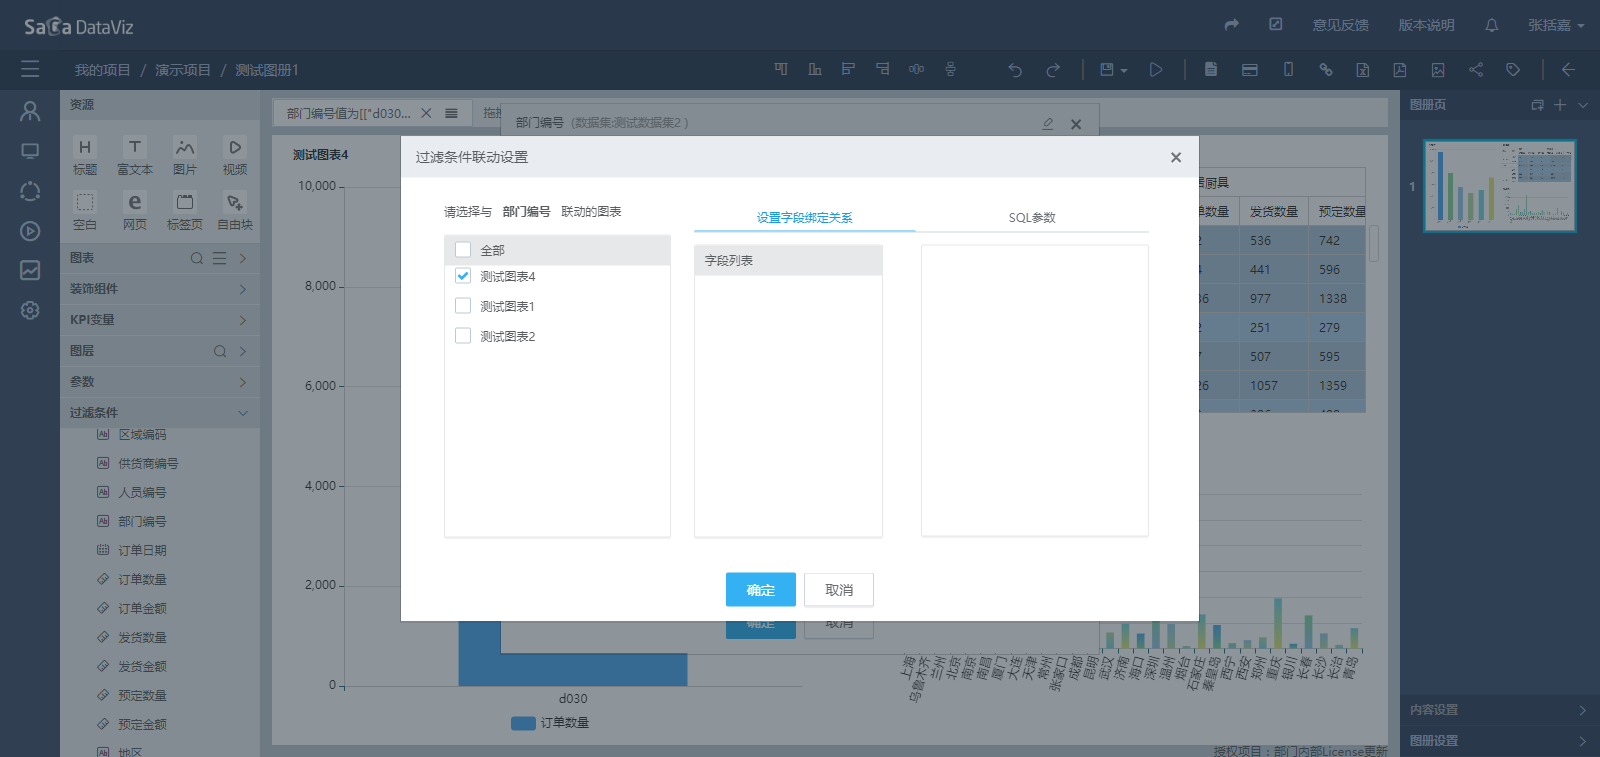Viewport: 1600px width, 757px height.
Task: Open the 版本说明 version notes link
Action: (1426, 25)
